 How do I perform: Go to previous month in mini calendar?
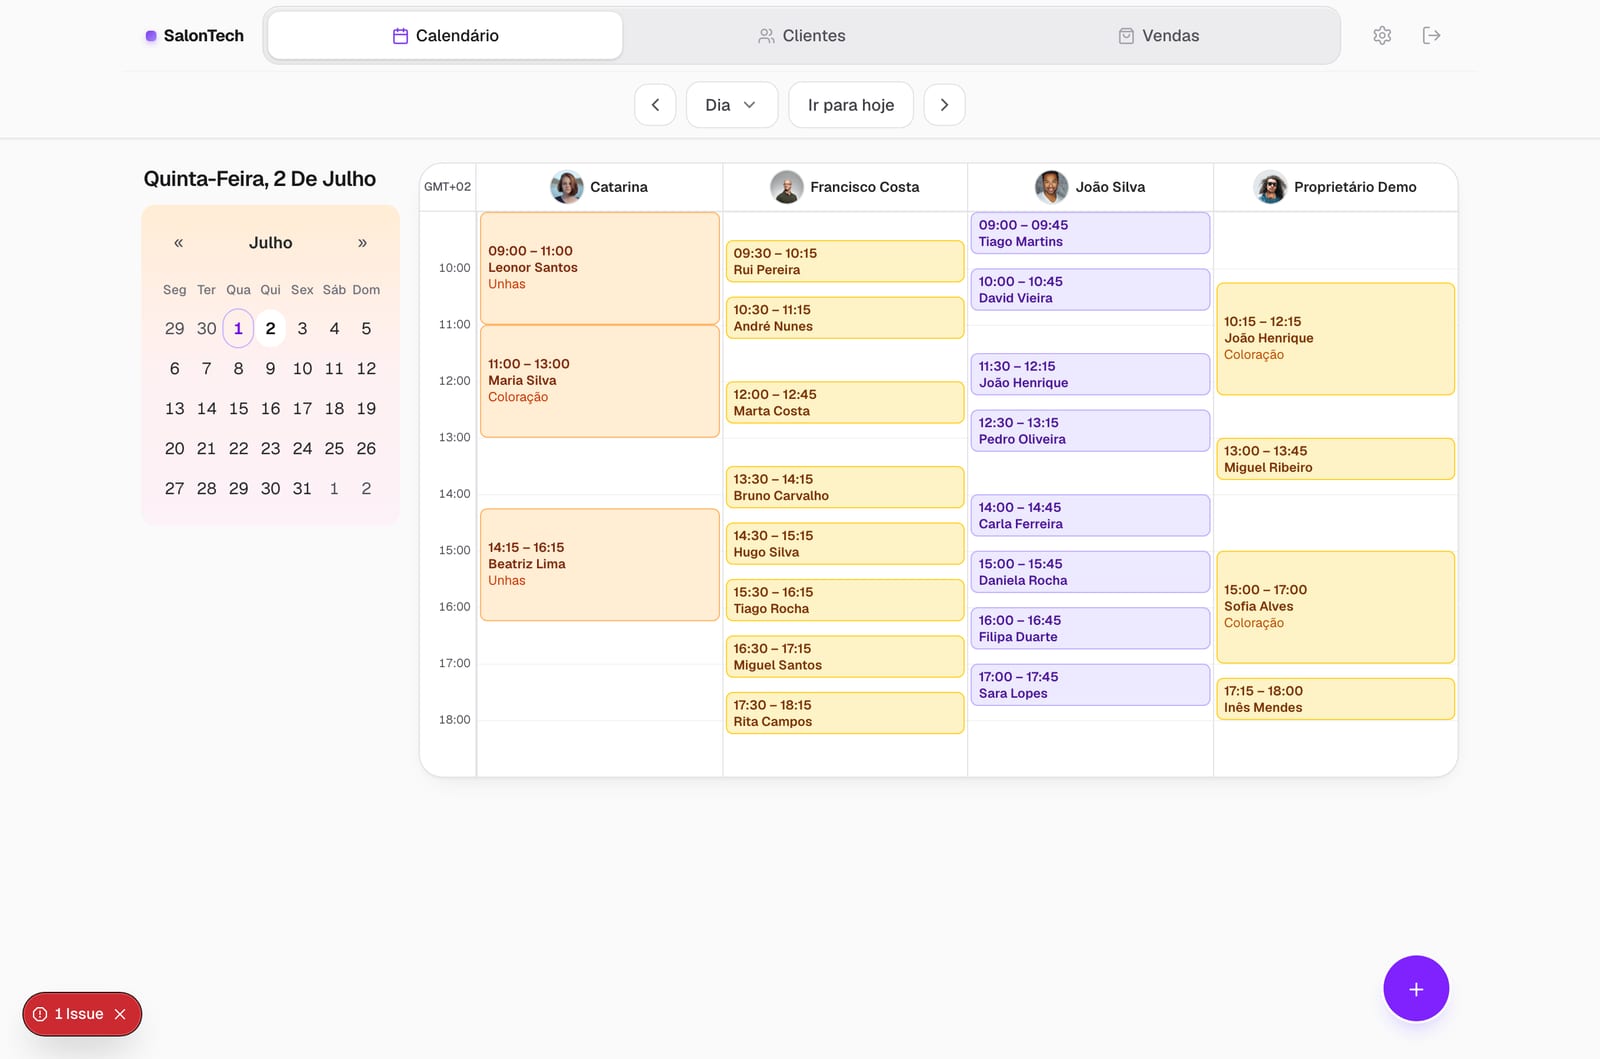(x=178, y=243)
